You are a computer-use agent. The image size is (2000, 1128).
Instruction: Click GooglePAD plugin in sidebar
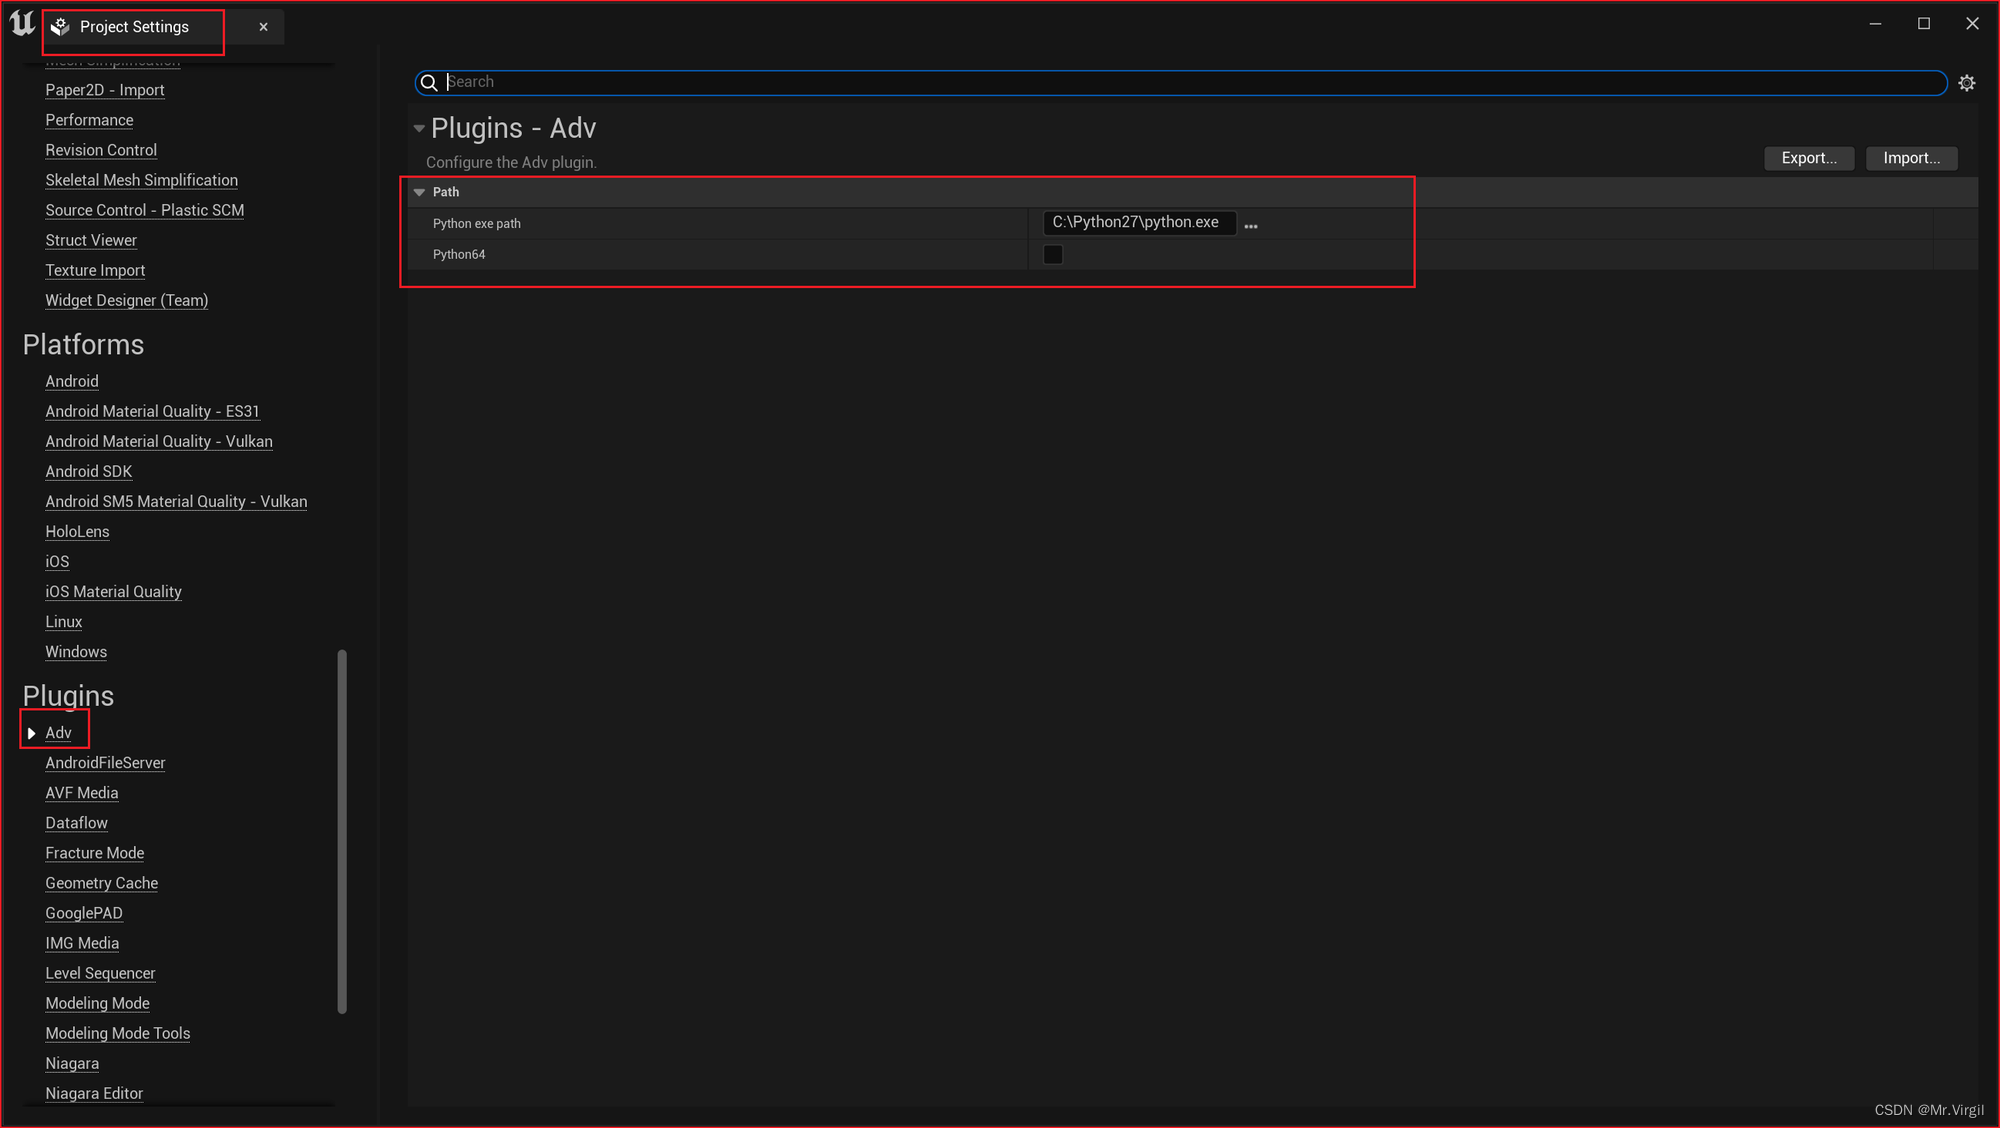click(x=82, y=912)
